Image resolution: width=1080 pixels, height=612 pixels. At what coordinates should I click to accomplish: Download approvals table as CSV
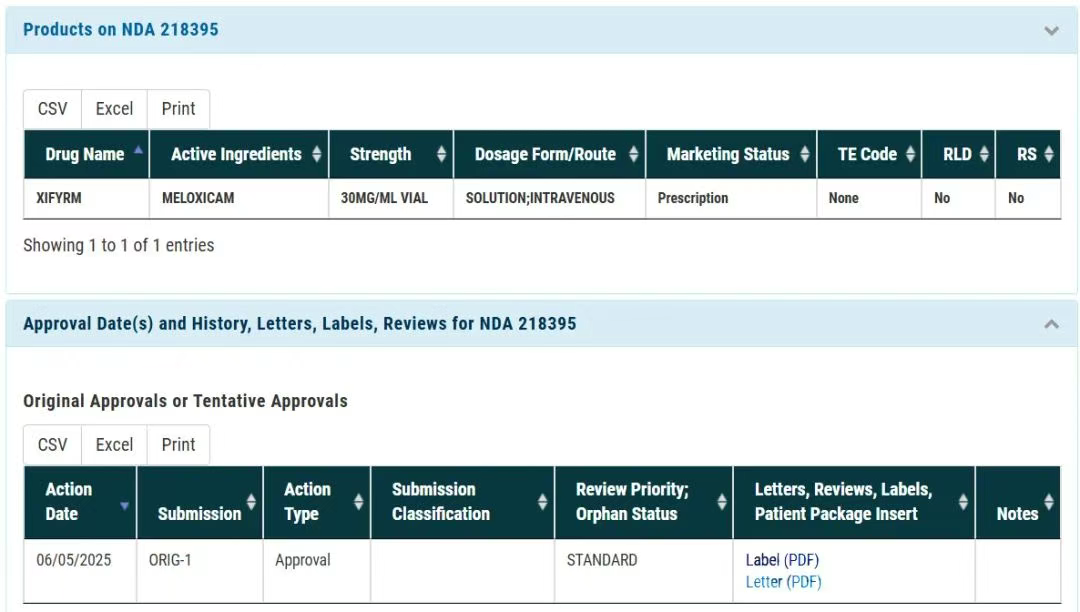pos(52,444)
